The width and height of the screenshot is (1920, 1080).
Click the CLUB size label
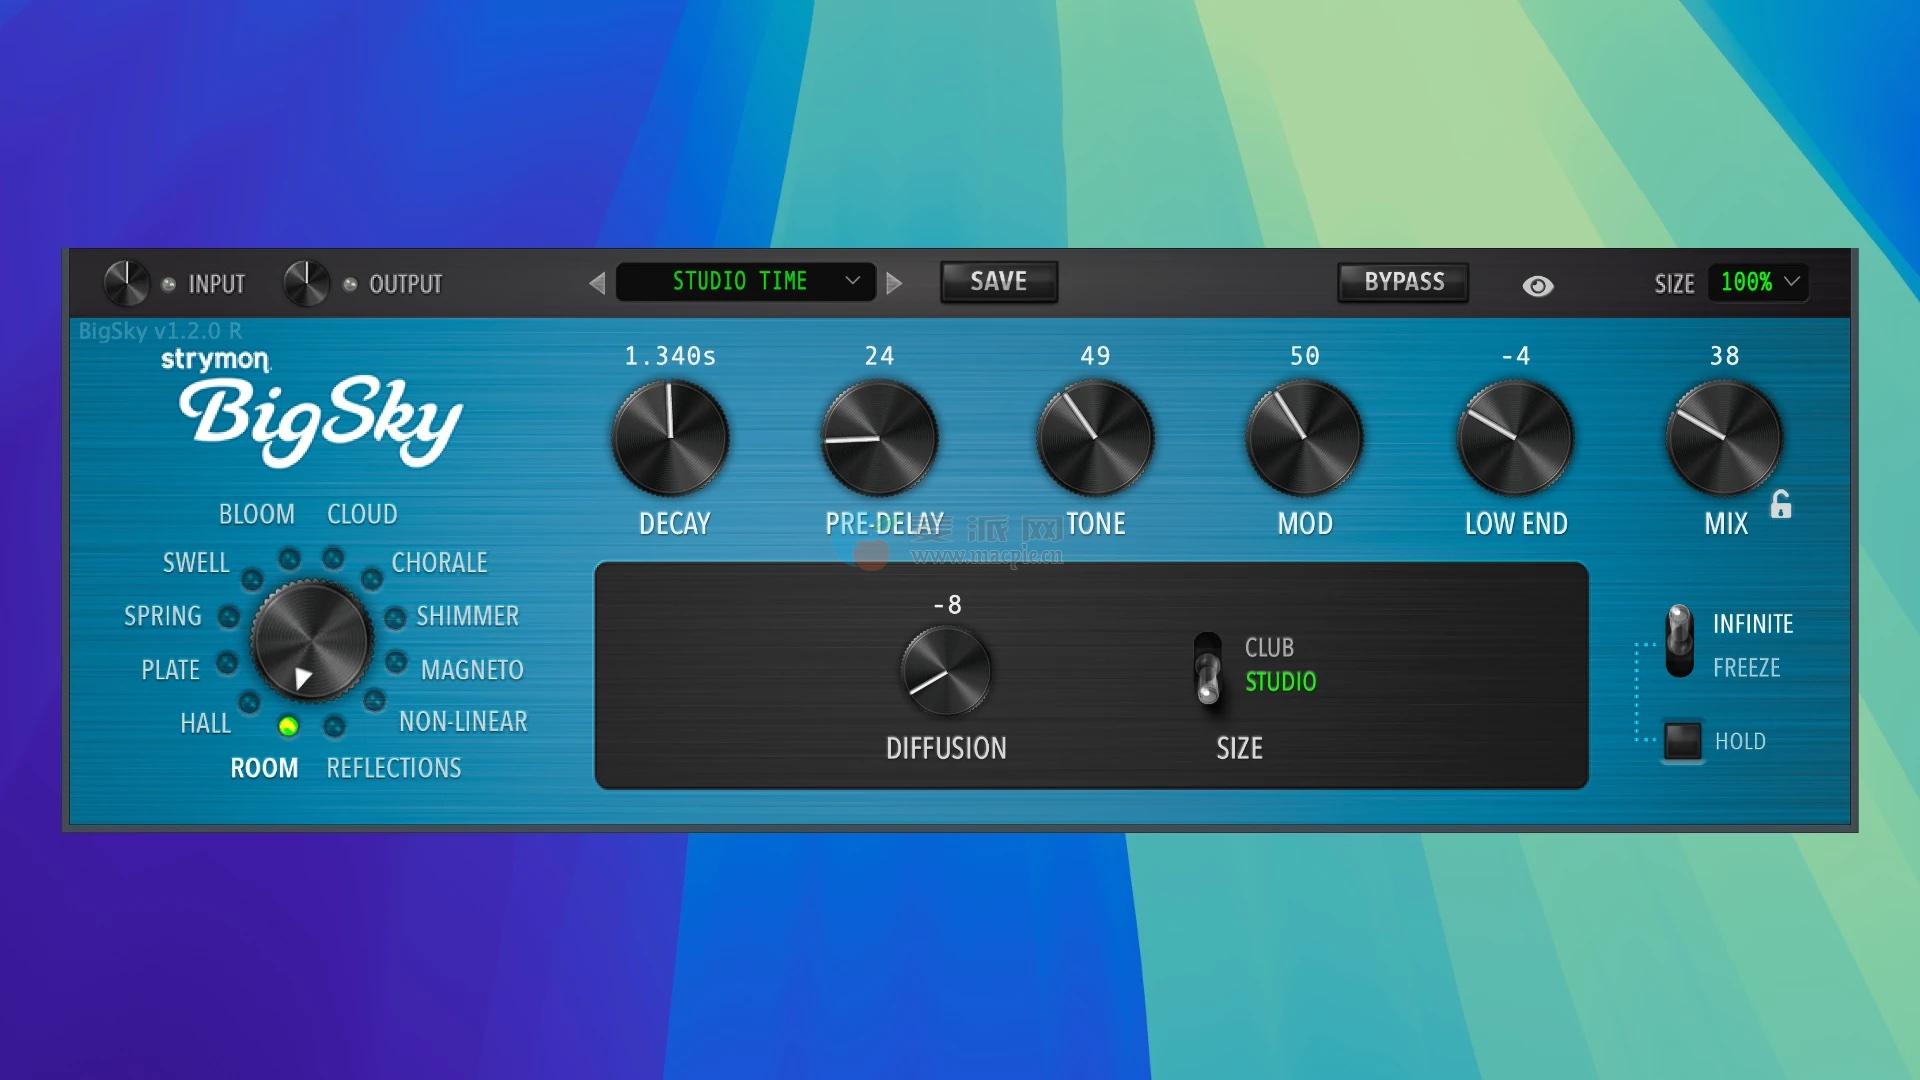coord(1269,648)
